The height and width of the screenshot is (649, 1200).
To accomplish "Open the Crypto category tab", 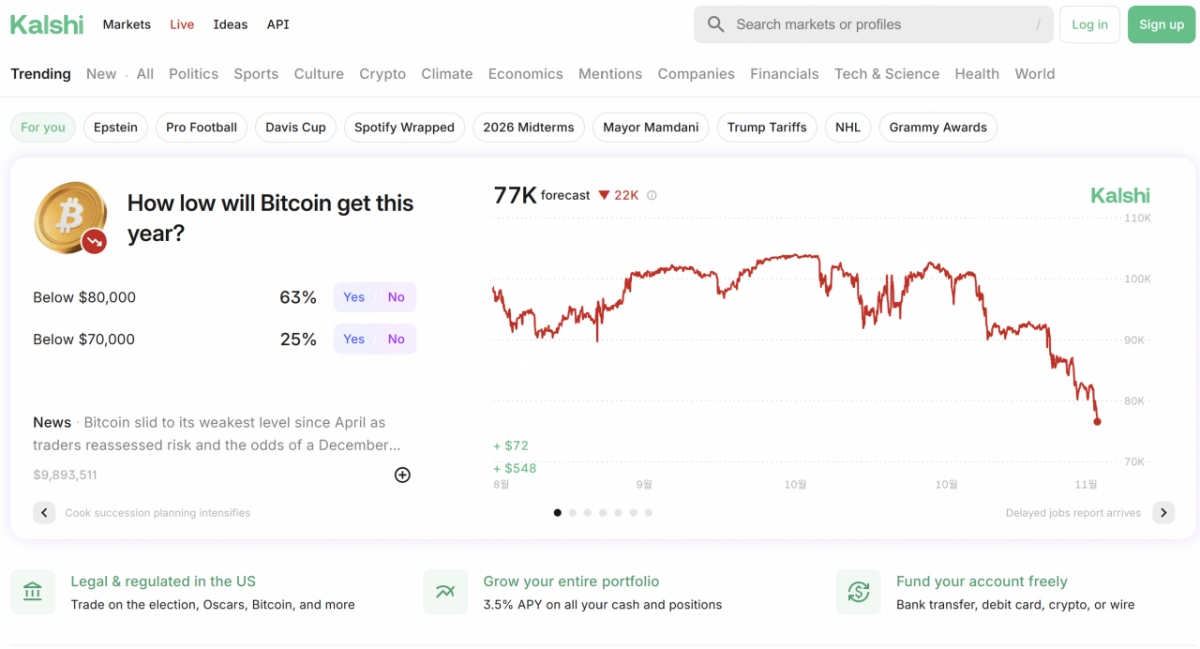I will tap(382, 74).
